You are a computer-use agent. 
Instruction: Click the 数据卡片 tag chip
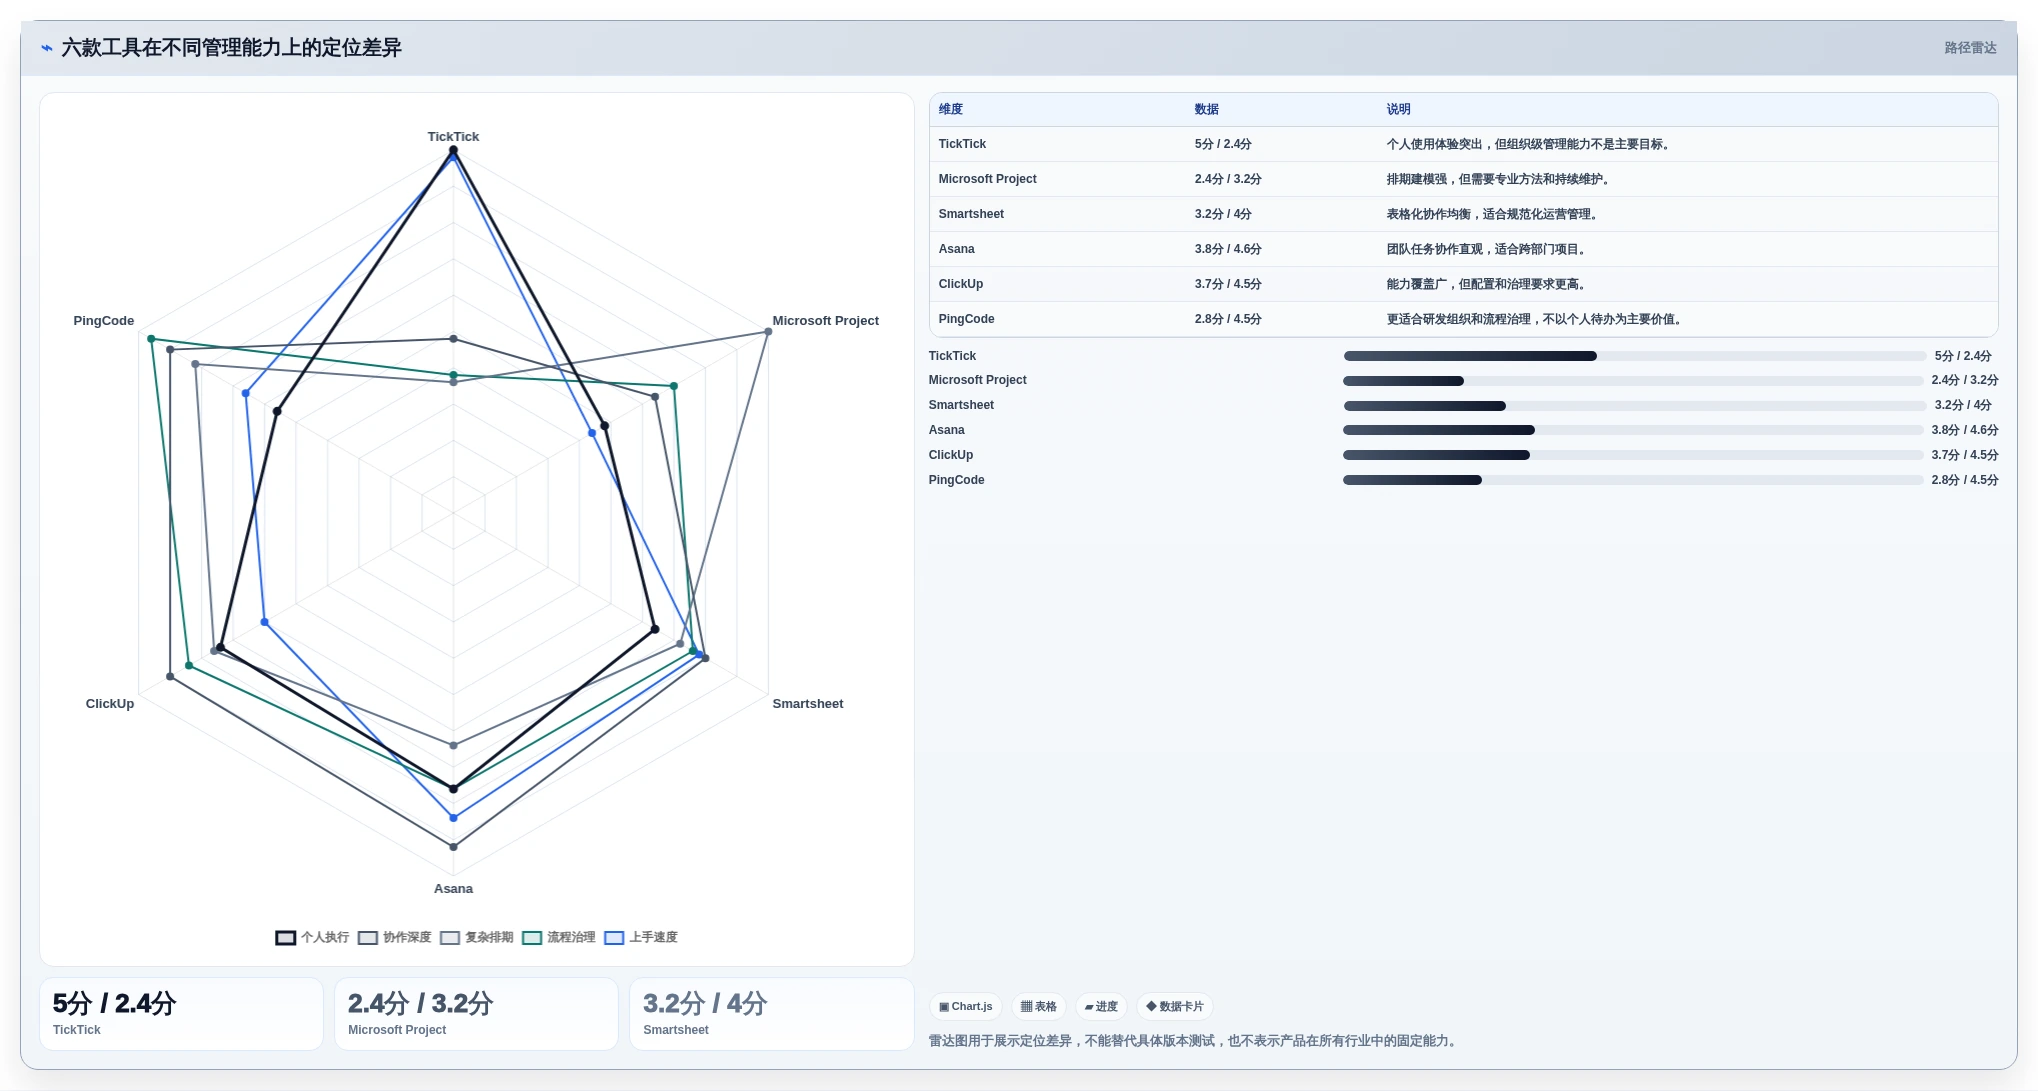click(1175, 1006)
